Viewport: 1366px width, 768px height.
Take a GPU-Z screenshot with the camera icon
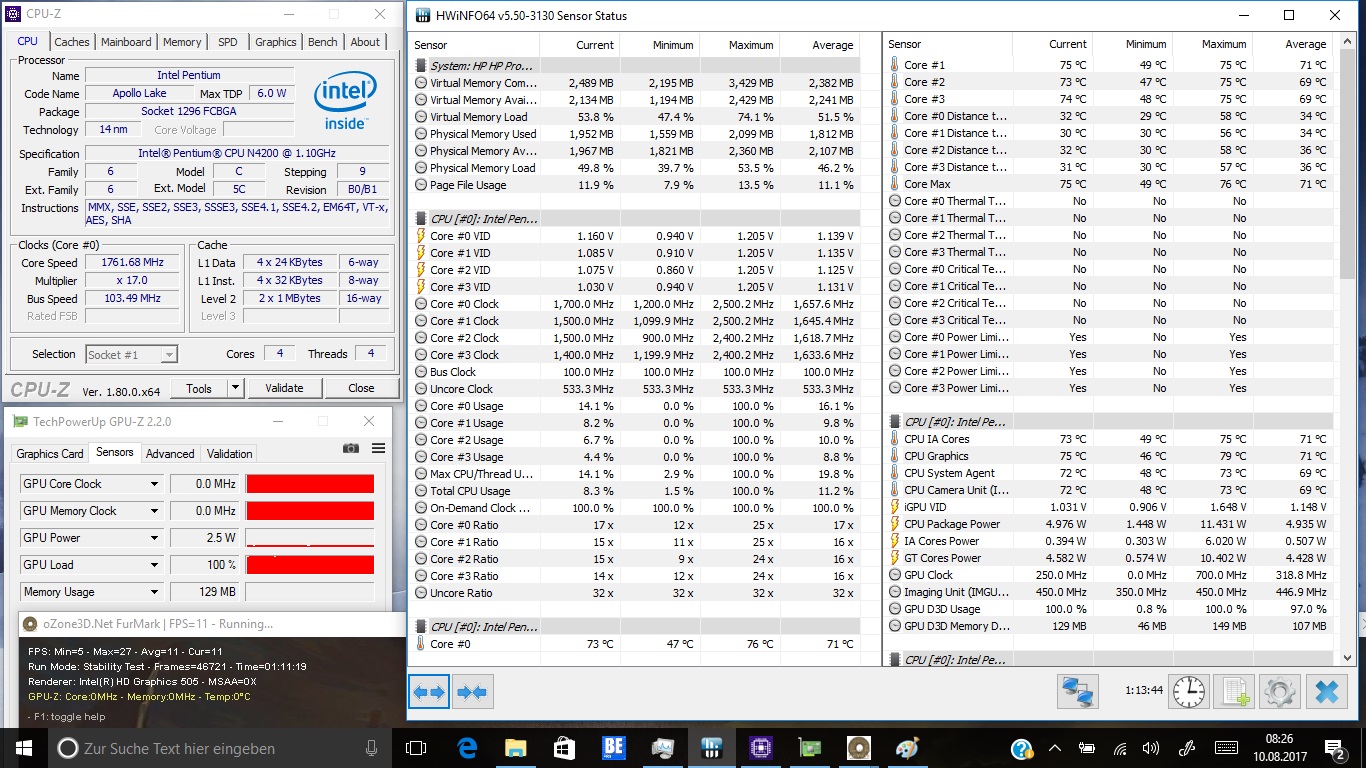(x=351, y=449)
